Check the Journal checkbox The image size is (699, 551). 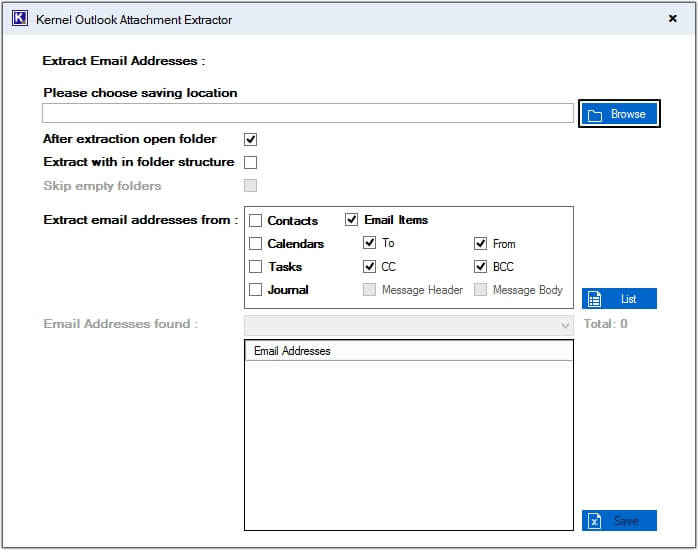[x=255, y=290]
